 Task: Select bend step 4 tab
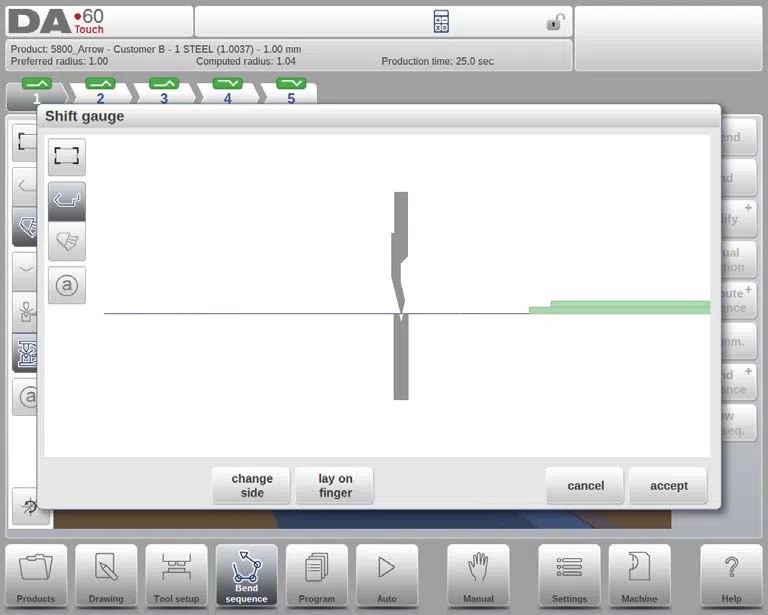tap(228, 93)
